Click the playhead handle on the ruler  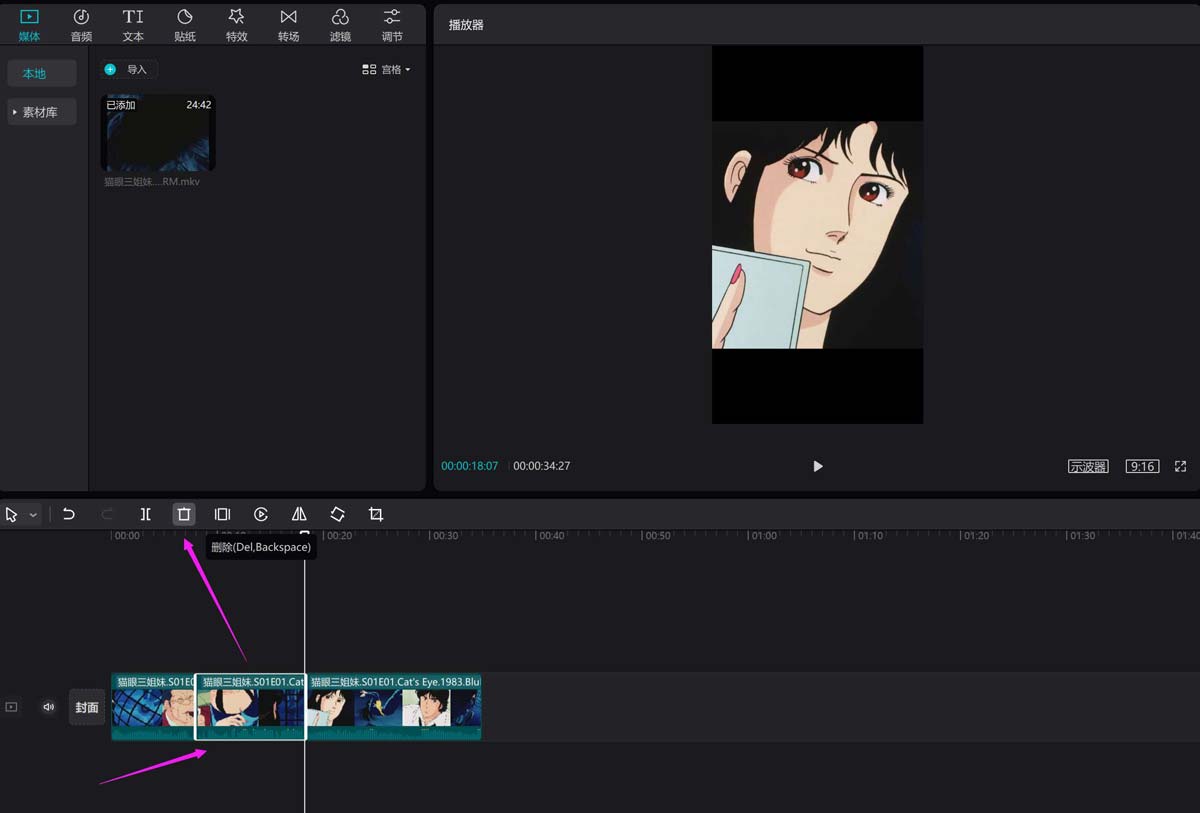[305, 534]
